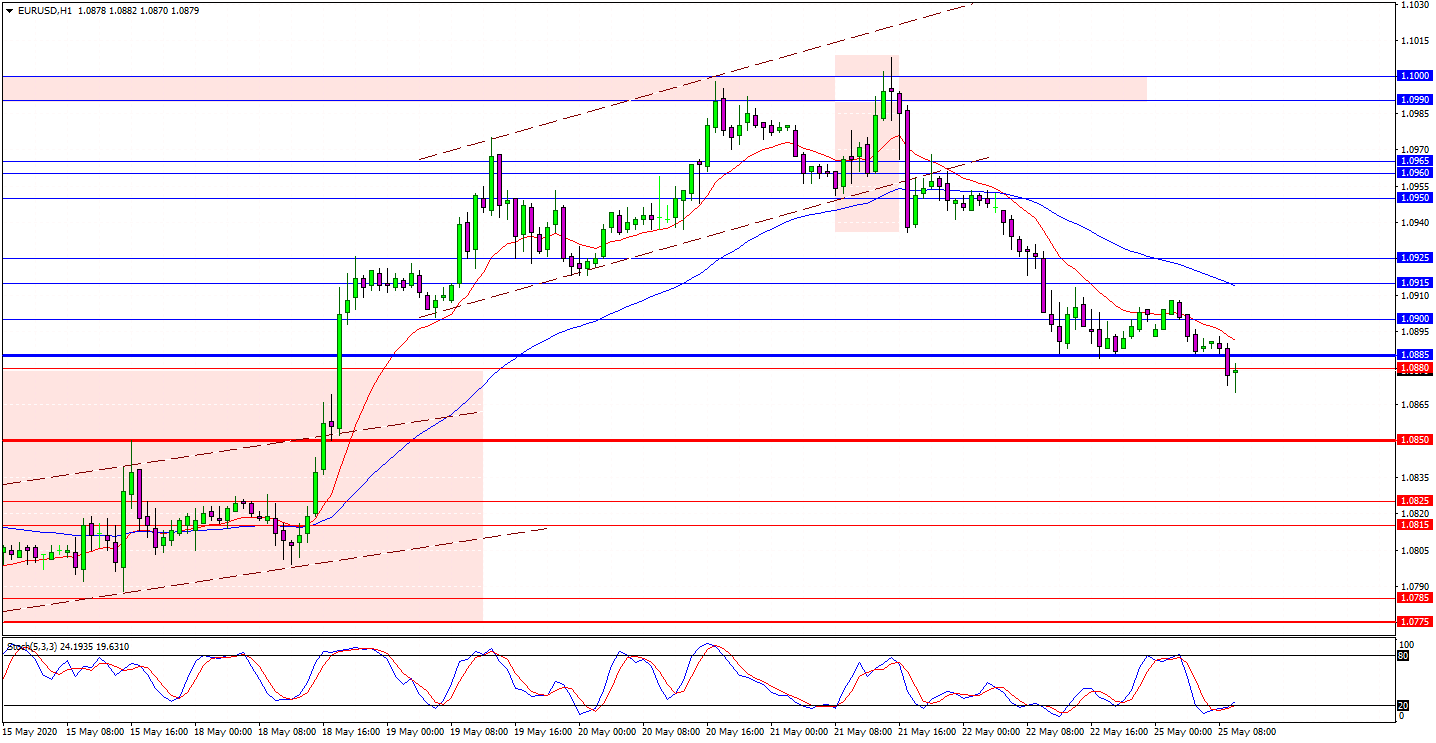The image size is (1436, 743).
Task: Click the red 1.0825 price label
Action: (1414, 501)
